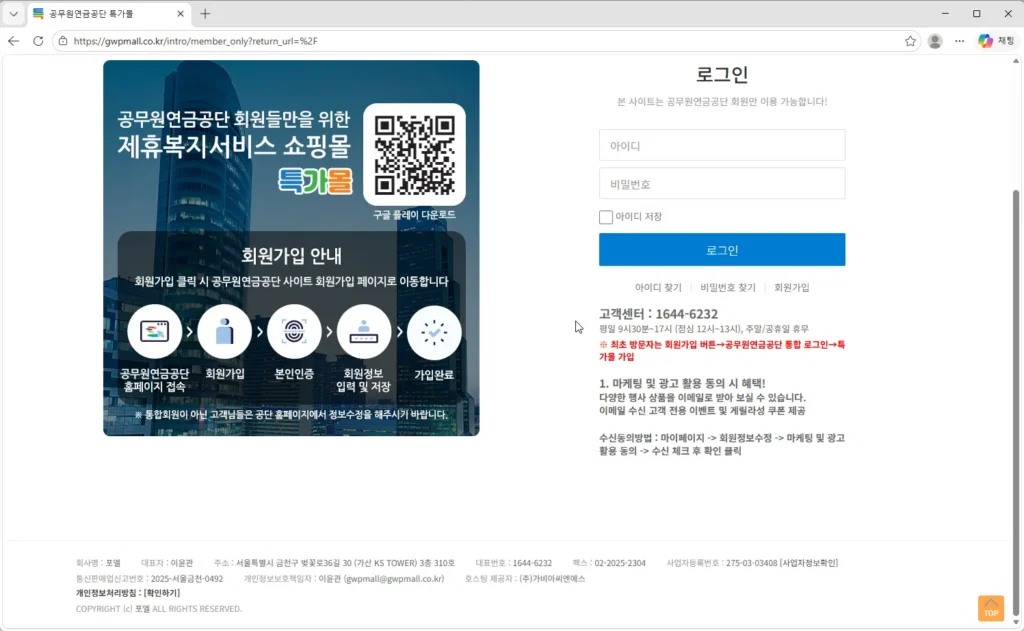Click the orange TOP scroll-up icon
Image resolution: width=1024 pixels, height=631 pixels.
[990, 608]
